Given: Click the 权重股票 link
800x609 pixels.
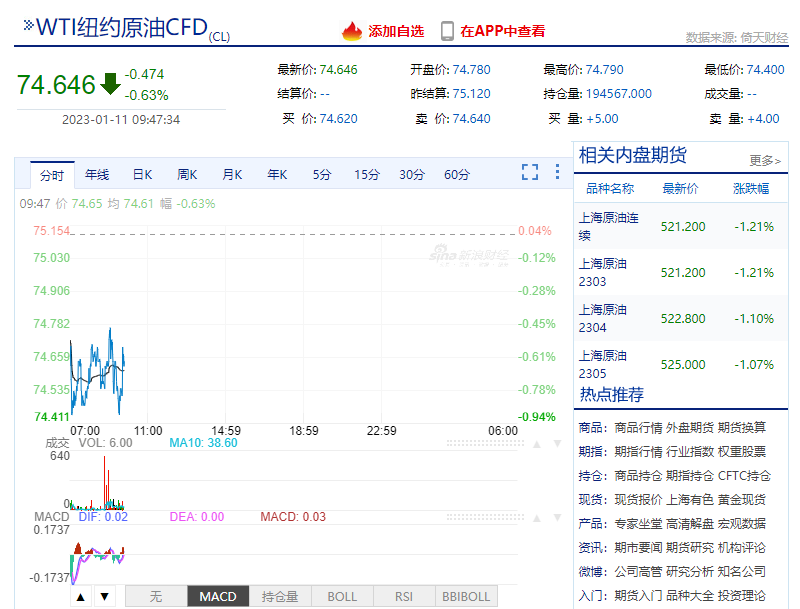Looking at the screenshot, I should pos(742,451).
